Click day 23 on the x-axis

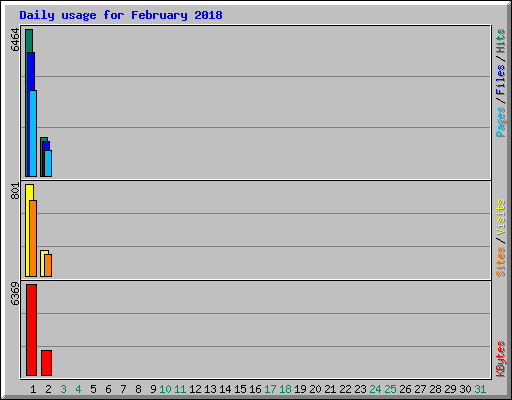[x=360, y=389]
